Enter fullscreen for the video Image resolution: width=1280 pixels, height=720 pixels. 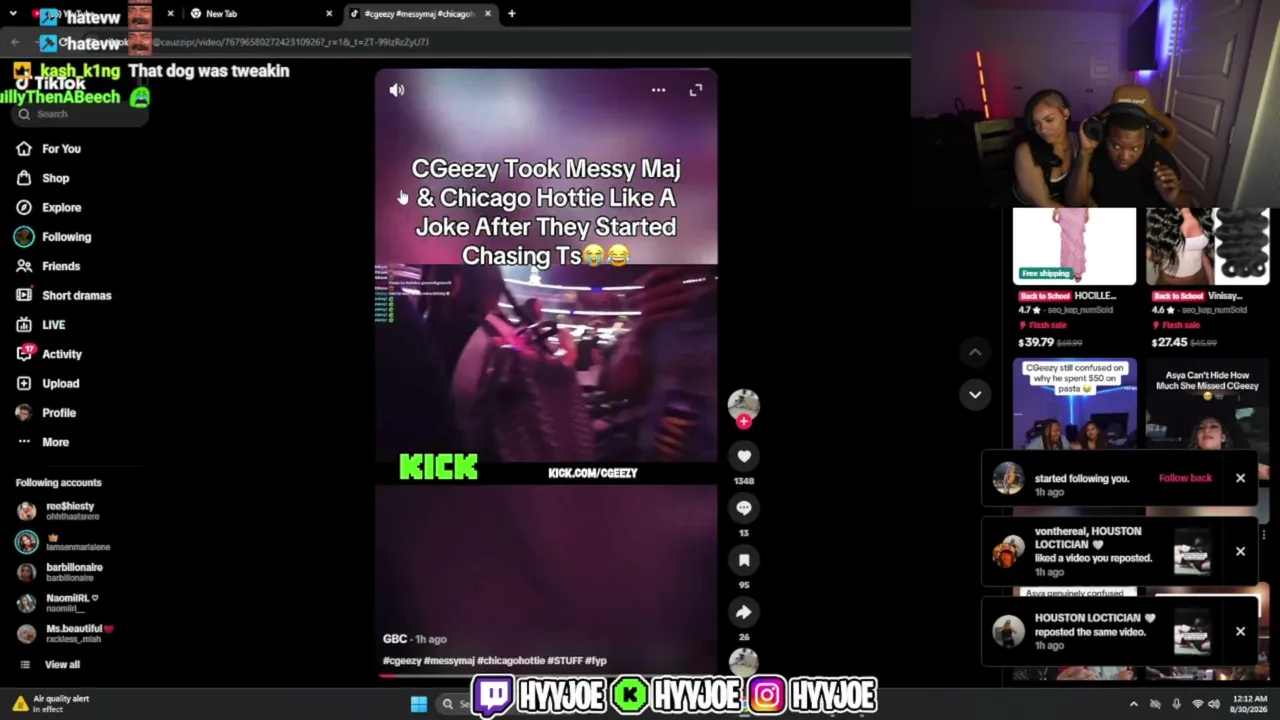click(696, 90)
